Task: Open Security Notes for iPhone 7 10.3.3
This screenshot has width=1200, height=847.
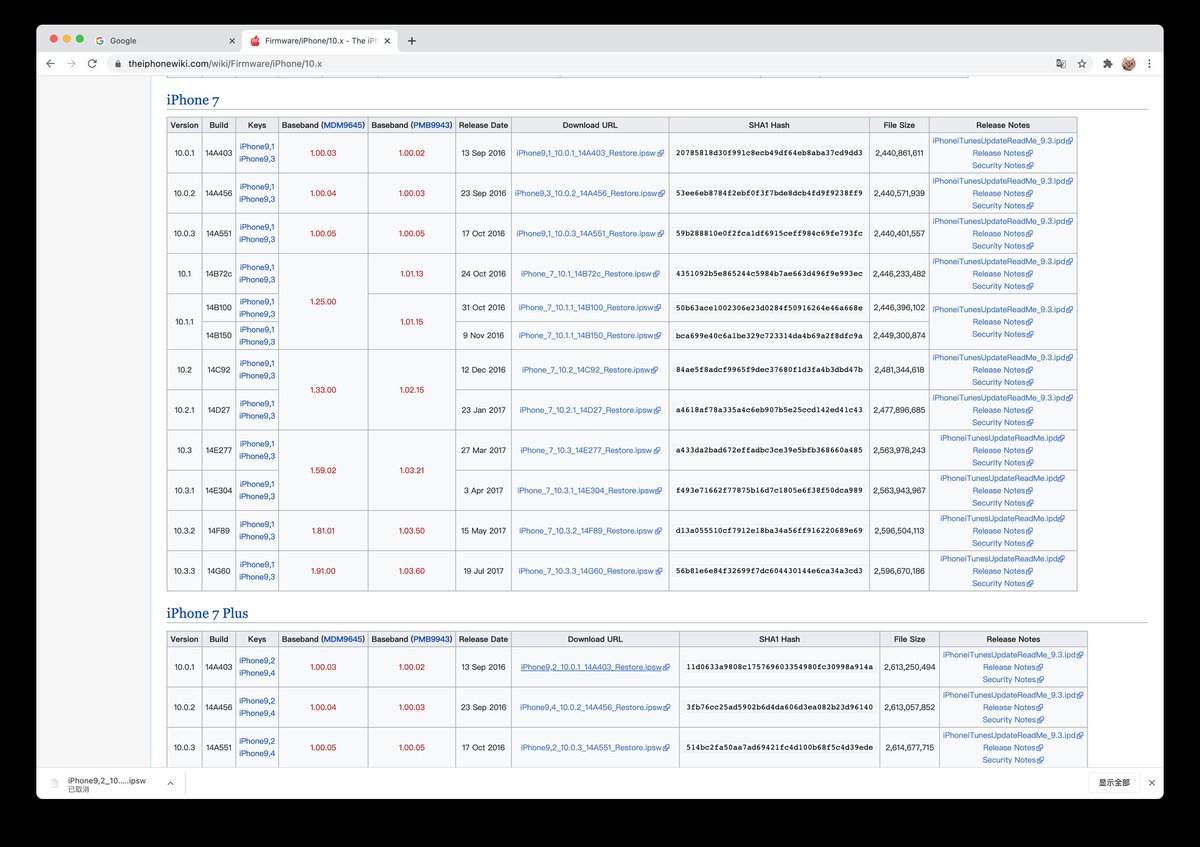Action: coord(1003,583)
